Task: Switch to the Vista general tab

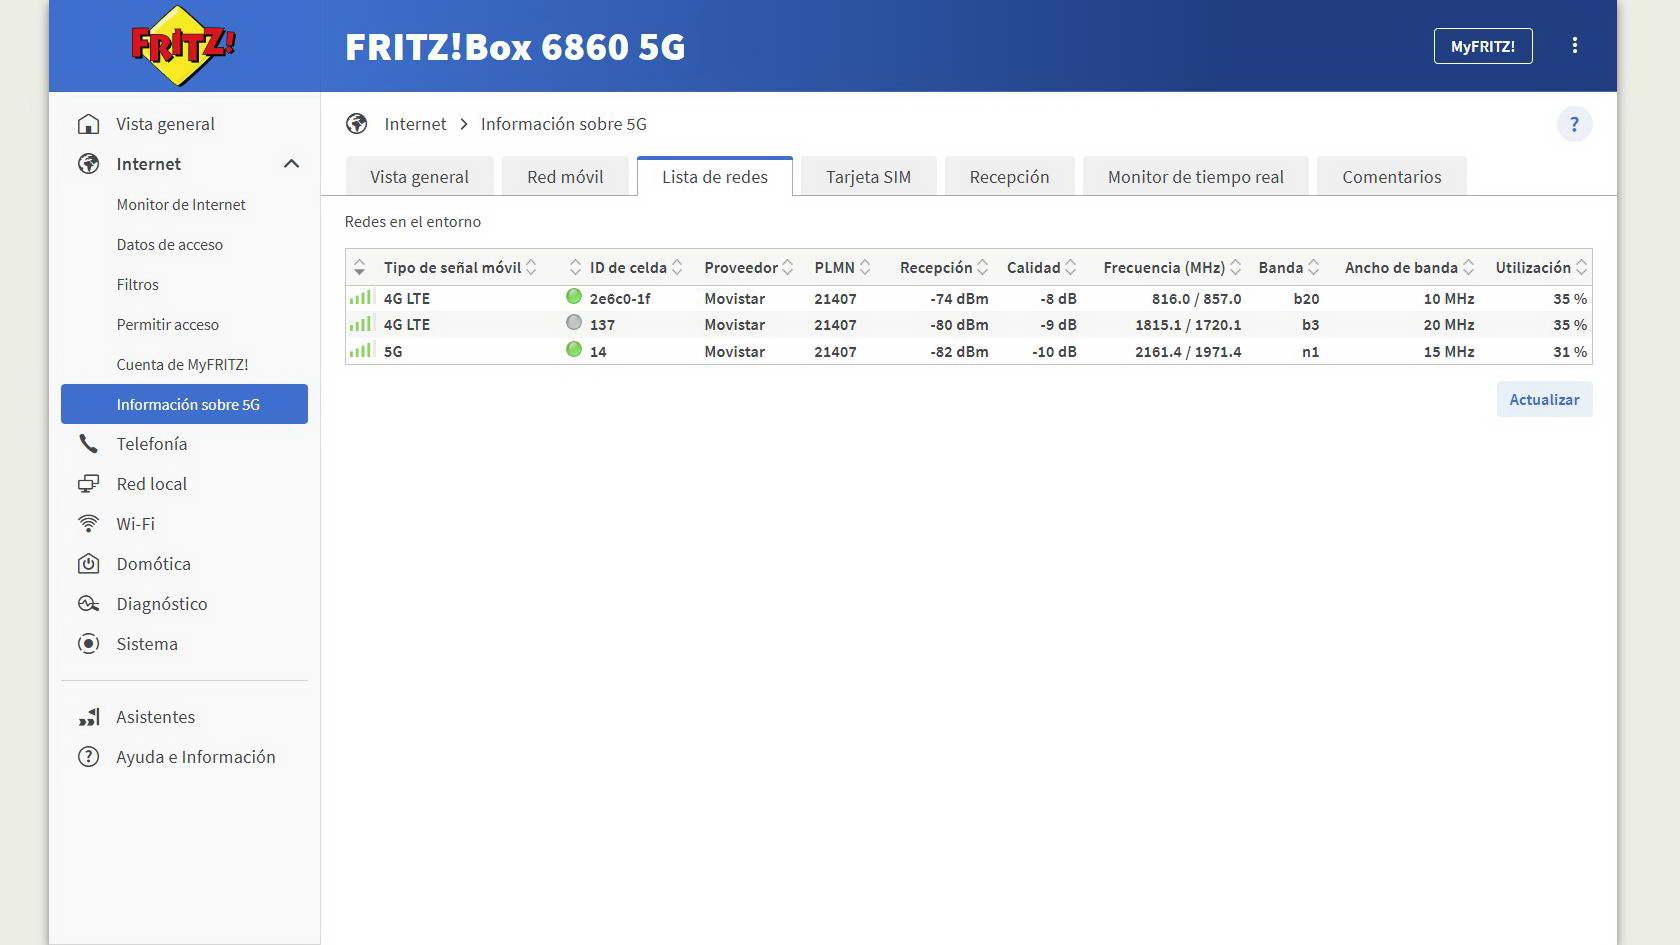Action: 419,177
